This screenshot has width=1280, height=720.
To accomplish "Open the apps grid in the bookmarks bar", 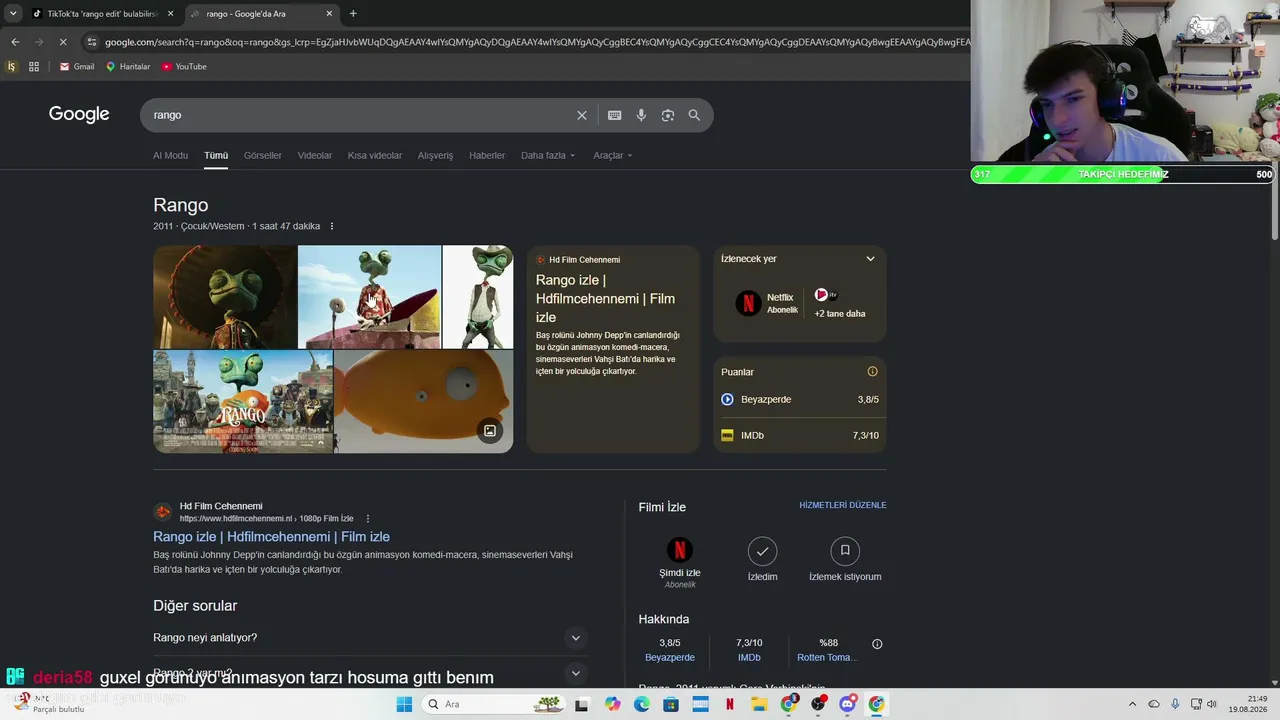I will (x=34, y=67).
